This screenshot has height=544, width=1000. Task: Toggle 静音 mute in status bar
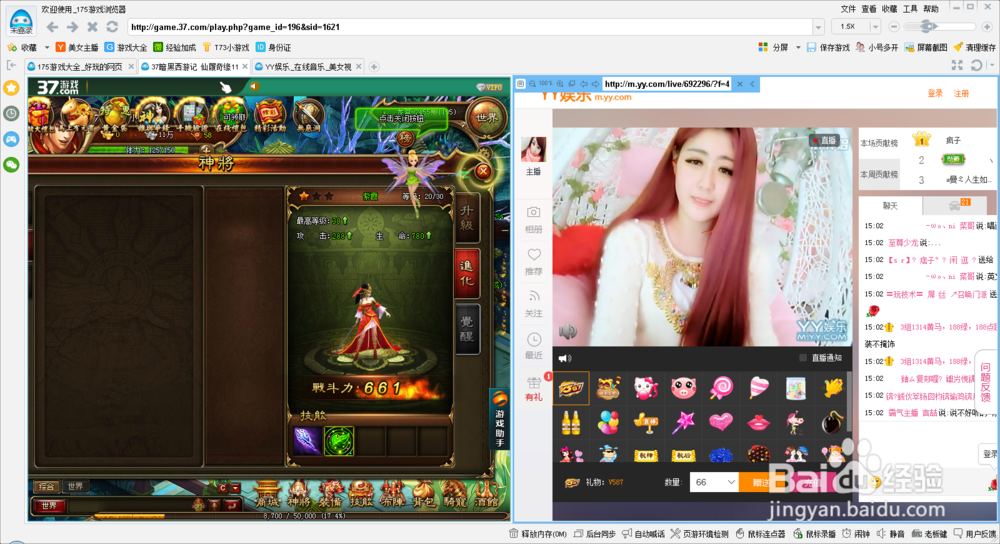pyautogui.click(x=891, y=534)
